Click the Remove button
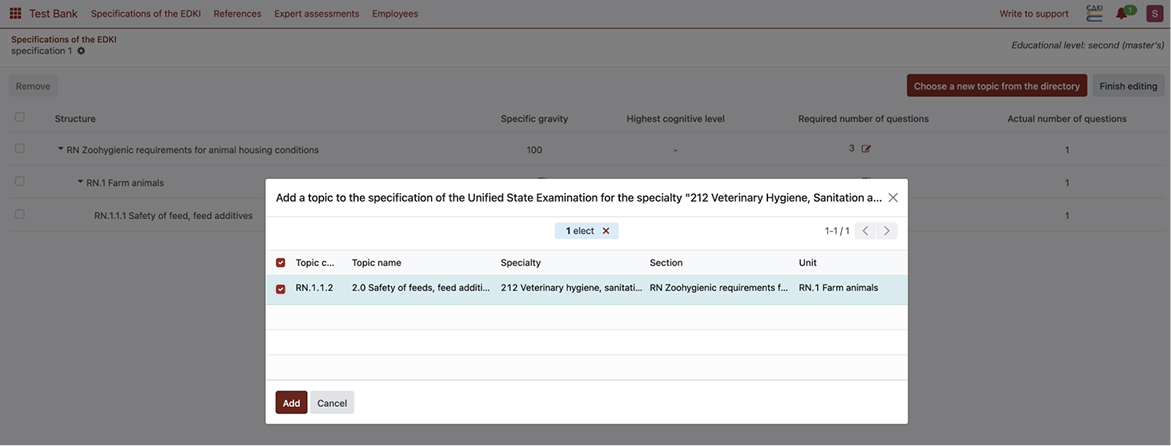Image resolution: width=1171 pixels, height=446 pixels. [x=33, y=86]
